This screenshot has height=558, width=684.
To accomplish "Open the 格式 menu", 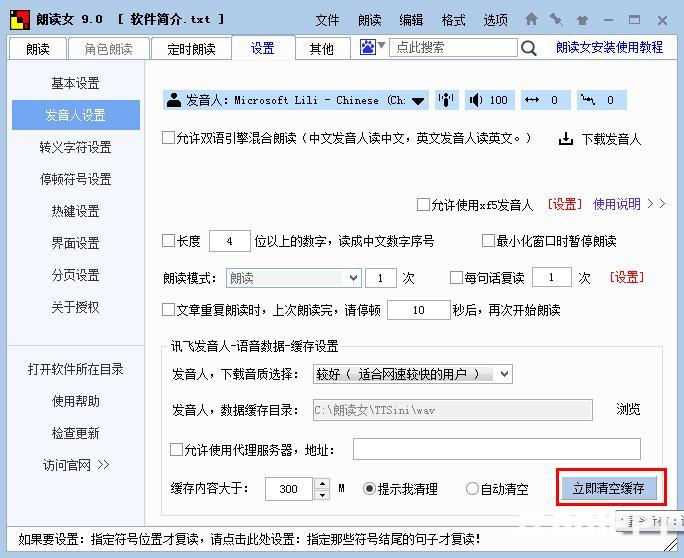I will pos(453,20).
